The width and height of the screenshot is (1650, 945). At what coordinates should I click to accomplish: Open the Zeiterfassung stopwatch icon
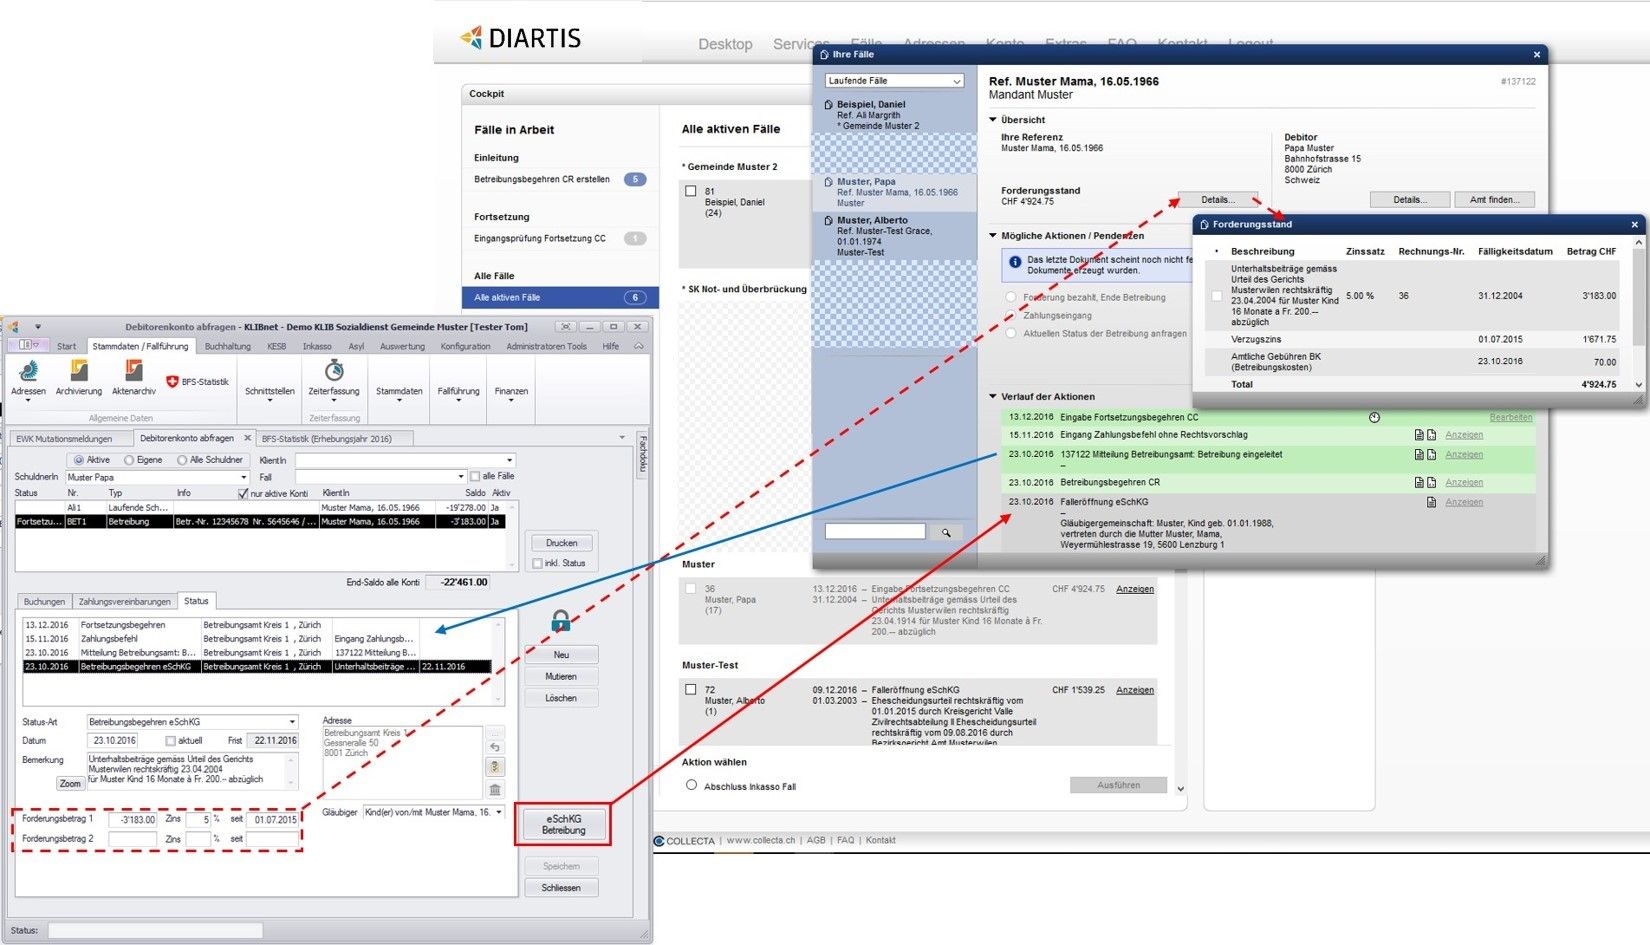334,372
